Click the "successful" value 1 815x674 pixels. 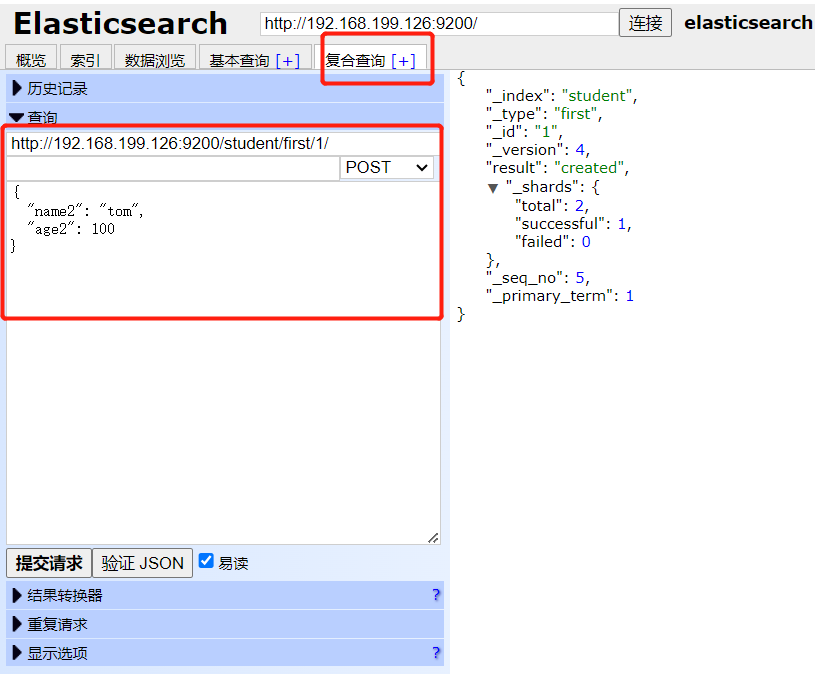622,223
